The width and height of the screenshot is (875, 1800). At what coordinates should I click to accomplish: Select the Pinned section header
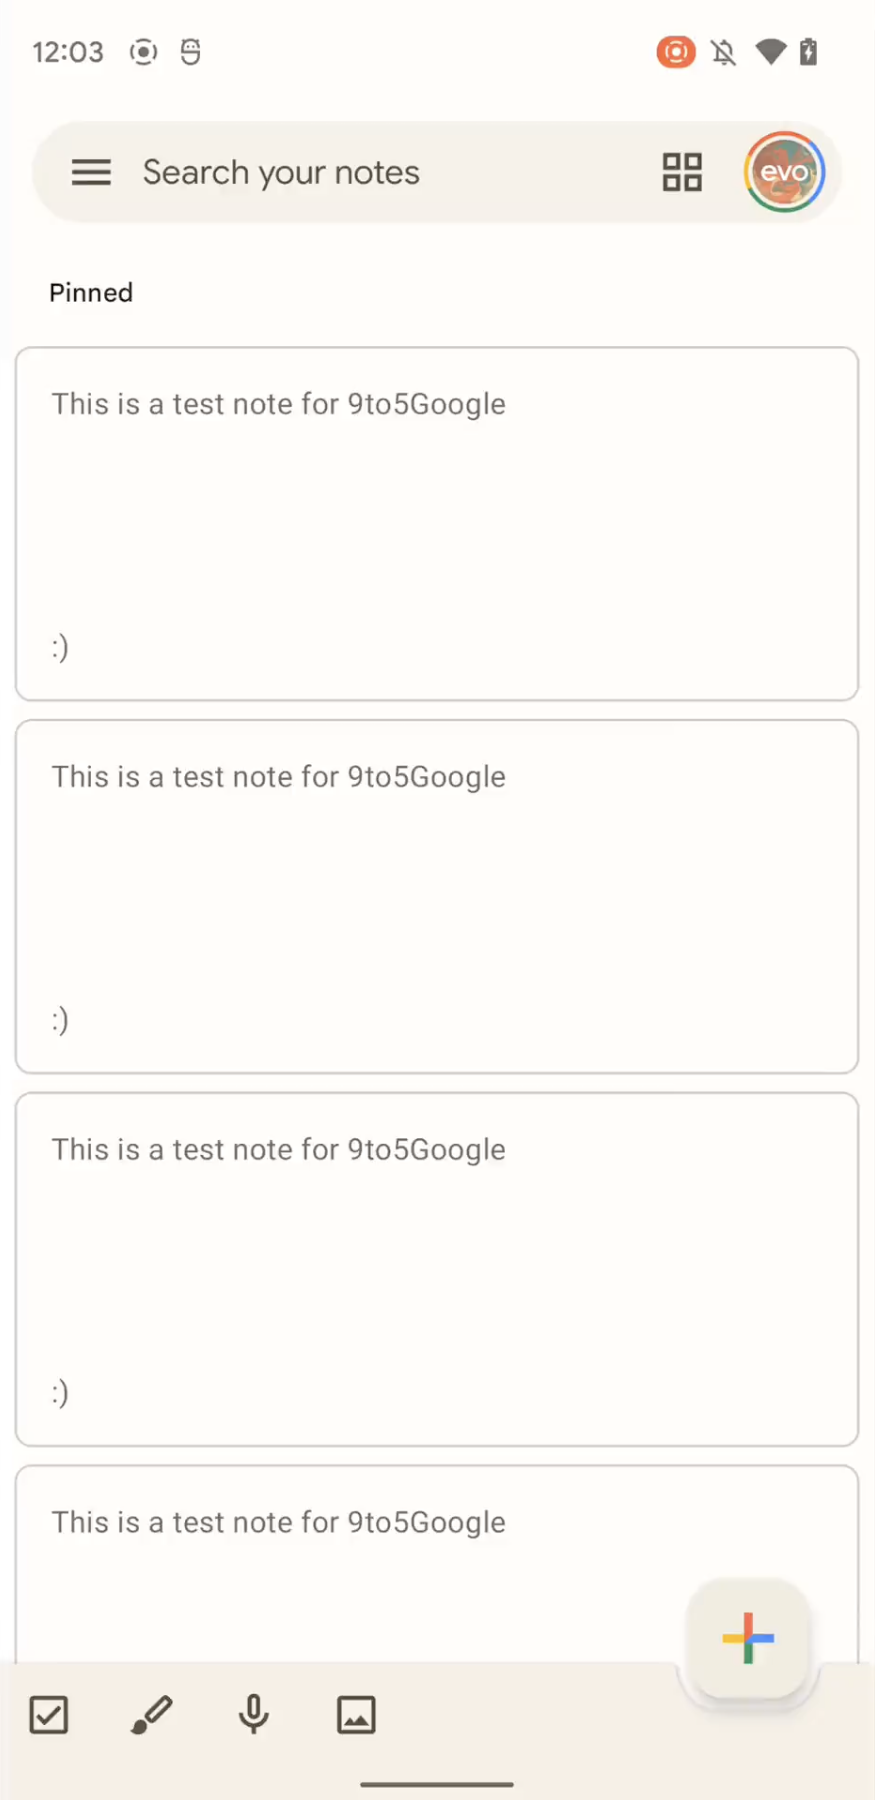click(x=90, y=292)
